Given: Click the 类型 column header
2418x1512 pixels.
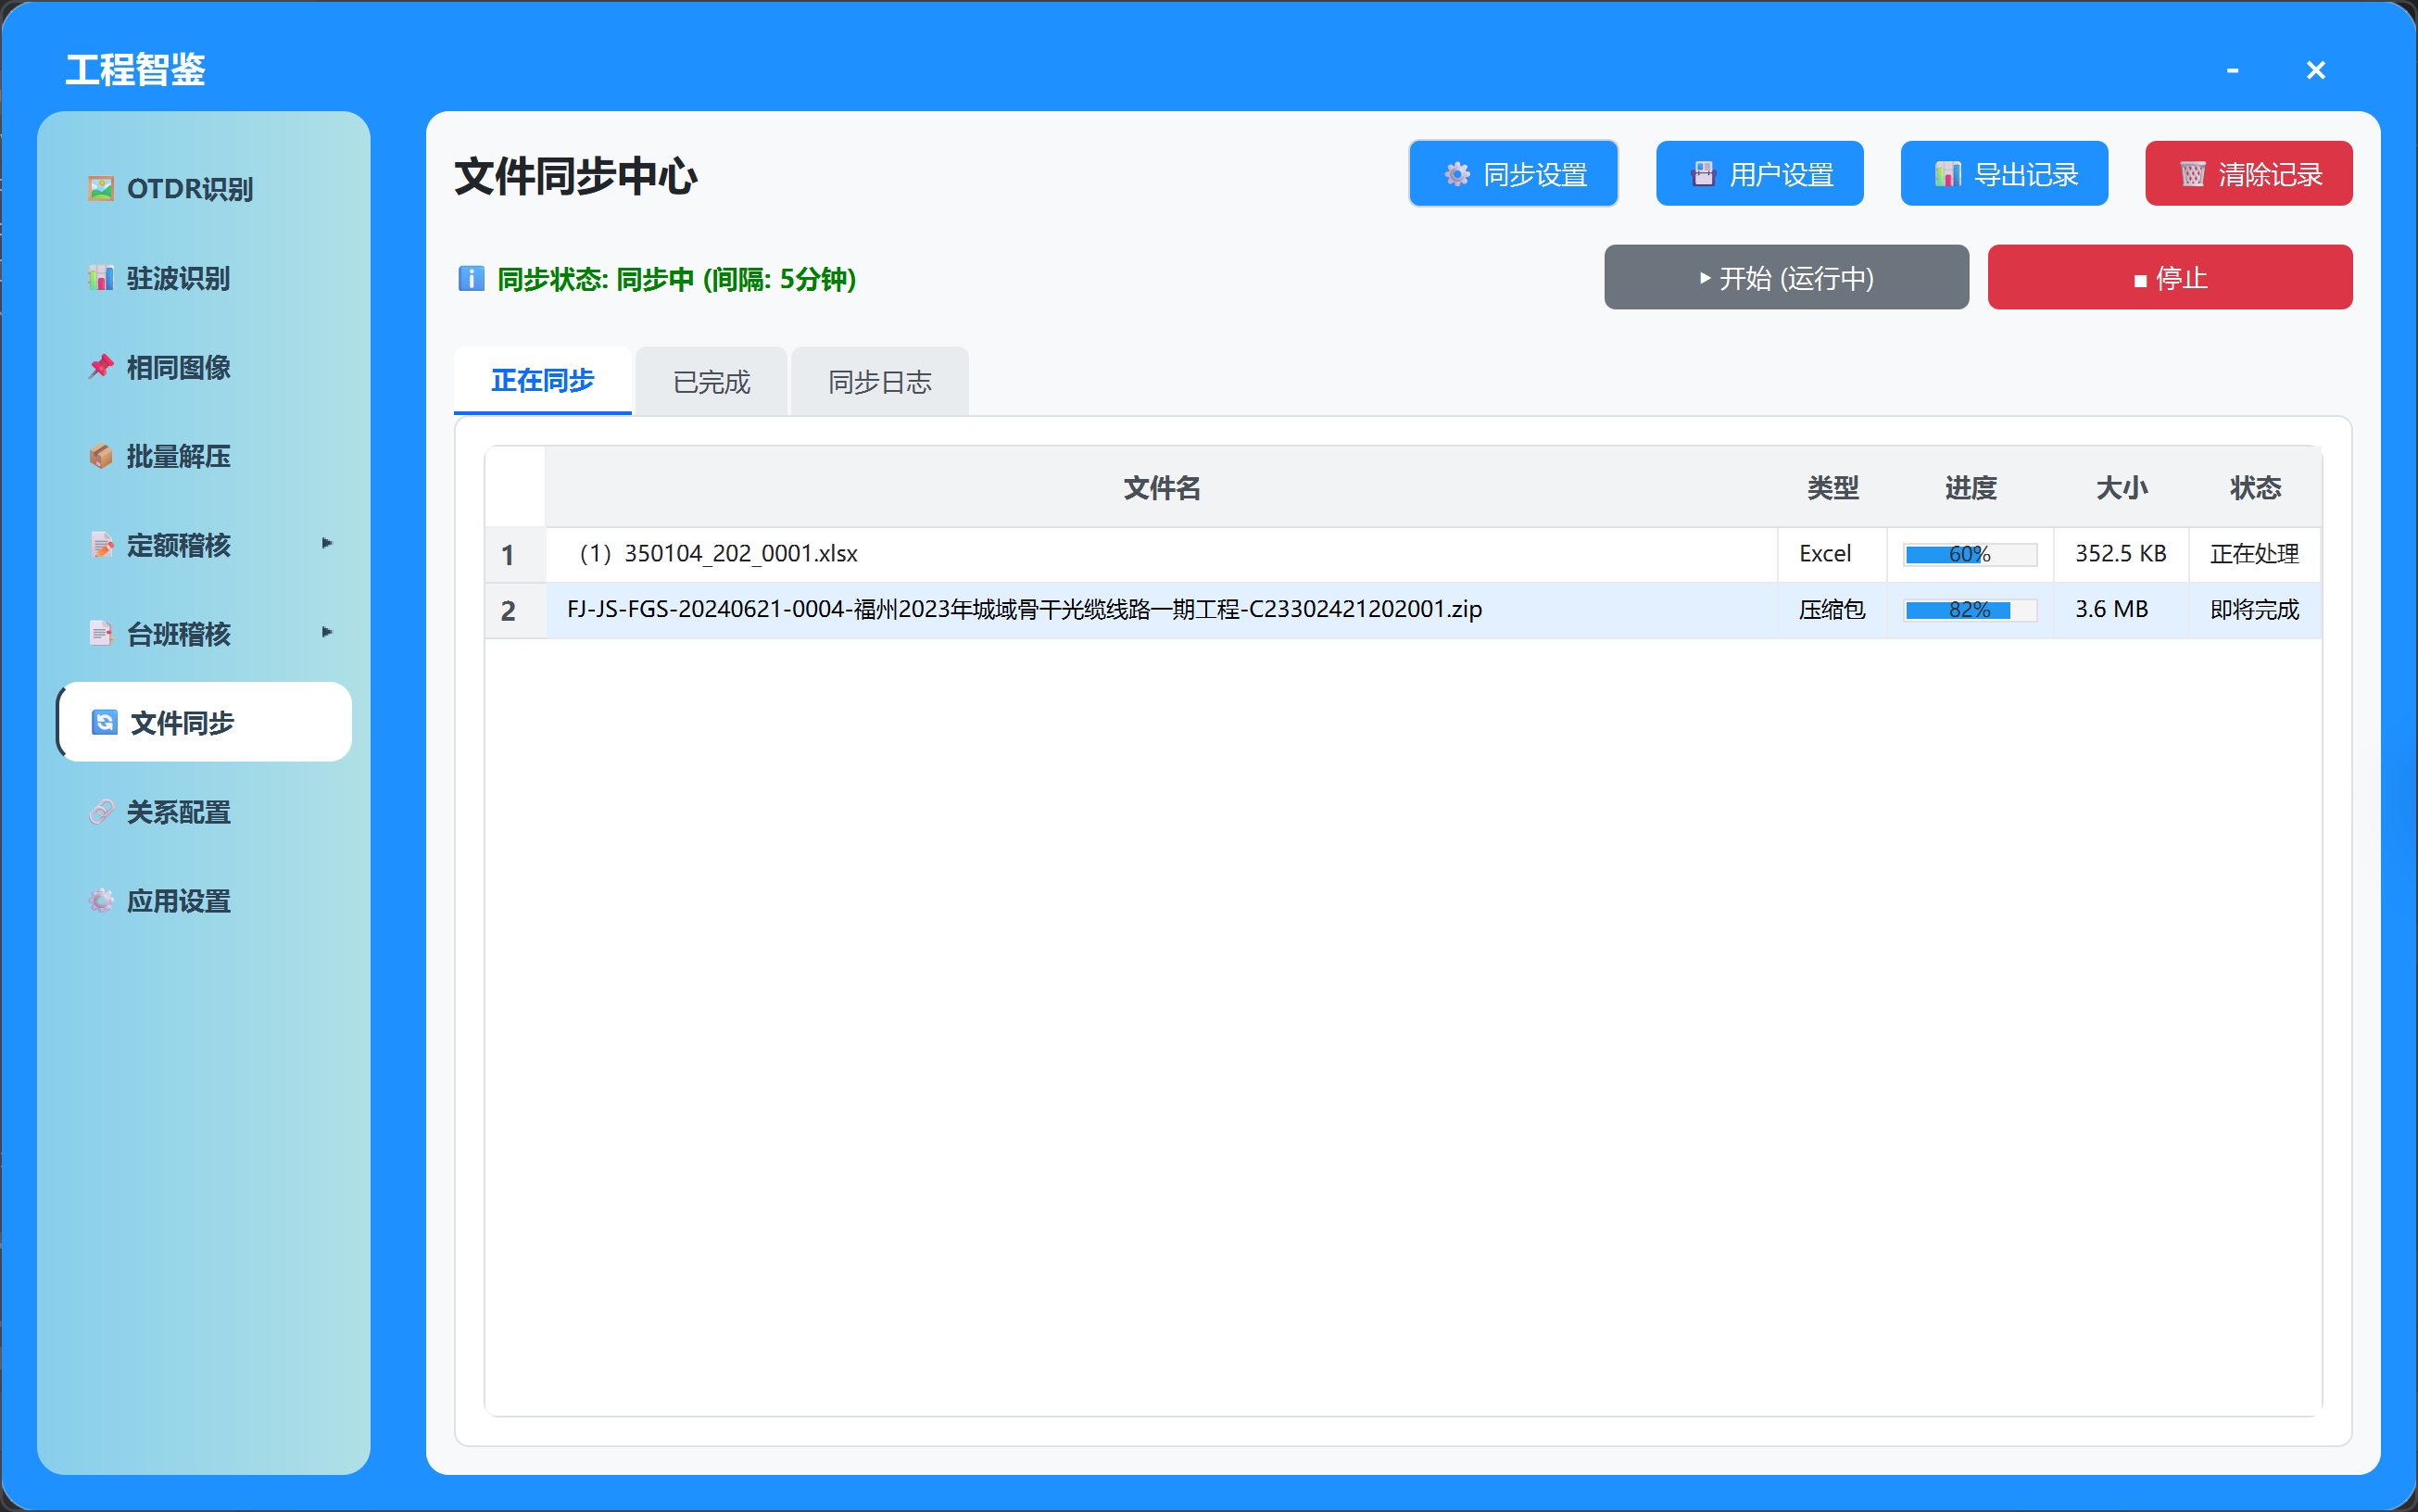Looking at the screenshot, I should click(x=1832, y=487).
